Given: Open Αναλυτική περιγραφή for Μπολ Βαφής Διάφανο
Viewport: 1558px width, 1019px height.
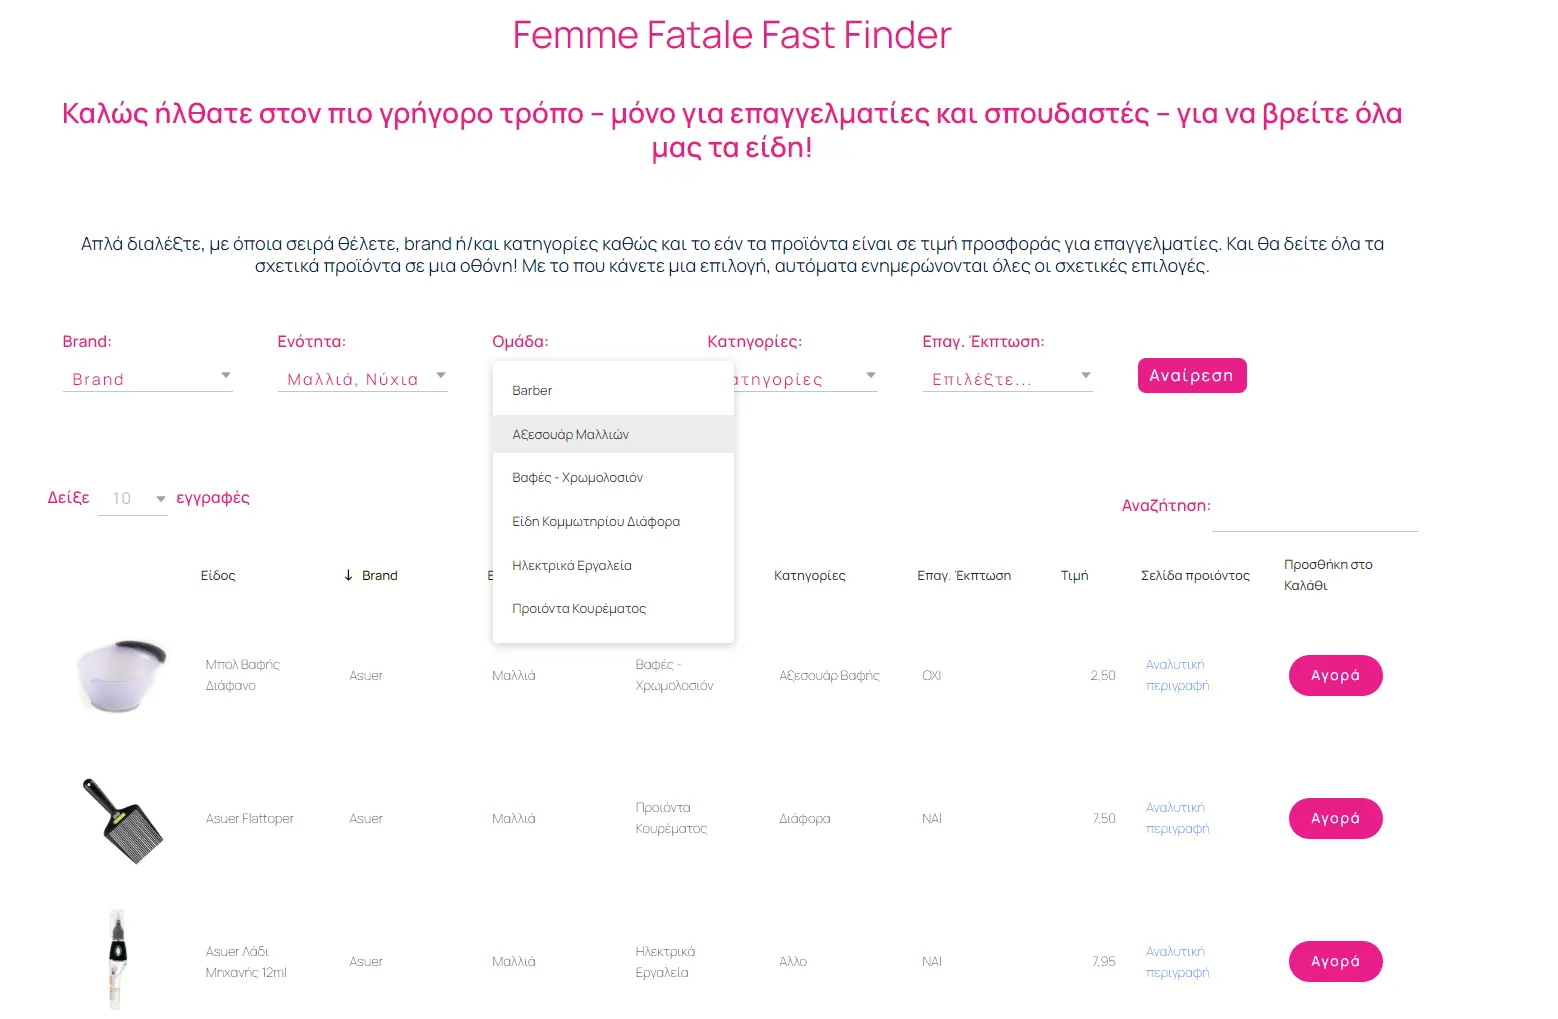Looking at the screenshot, I should [x=1177, y=675].
